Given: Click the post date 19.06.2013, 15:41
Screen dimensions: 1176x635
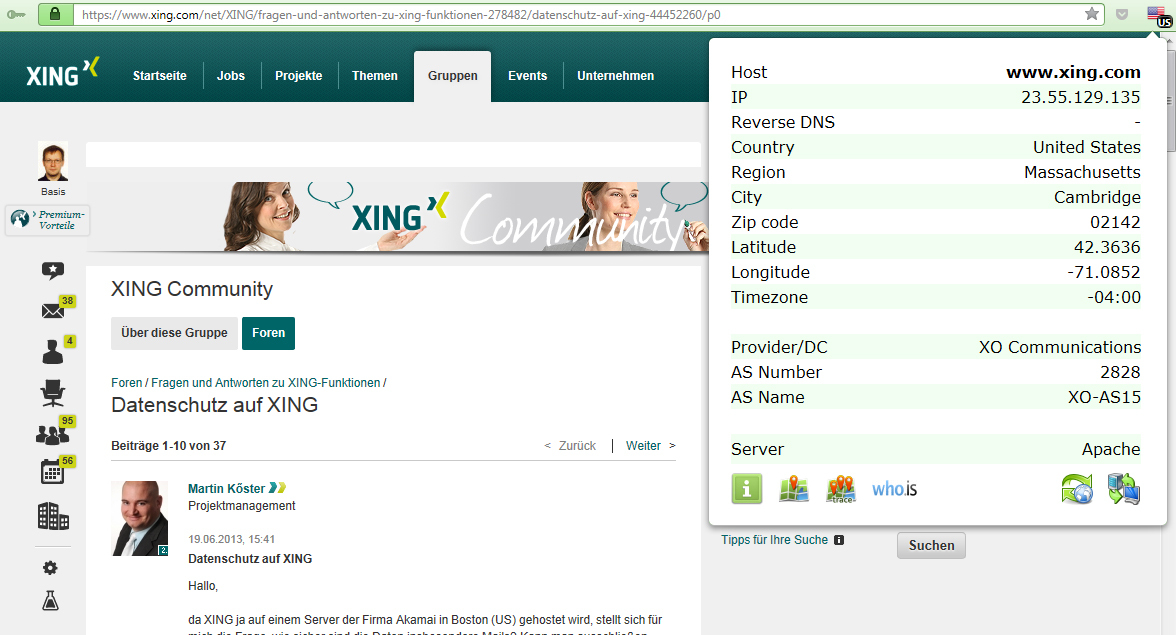Looking at the screenshot, I should [232, 539].
